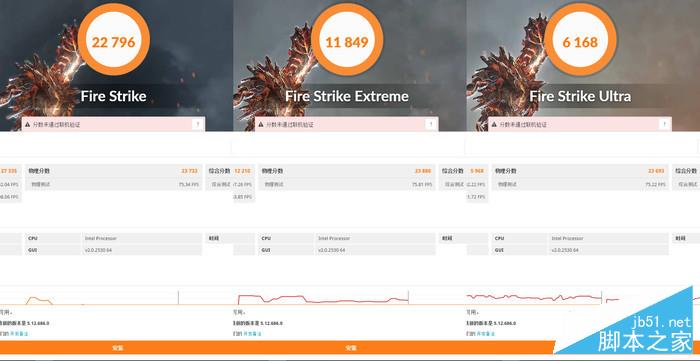Click the physics score value 23 880
The image size is (700, 361).
coord(423,171)
